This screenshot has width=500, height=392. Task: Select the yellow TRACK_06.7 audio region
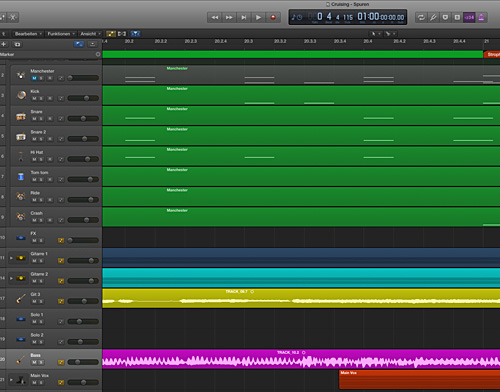tap(301, 298)
